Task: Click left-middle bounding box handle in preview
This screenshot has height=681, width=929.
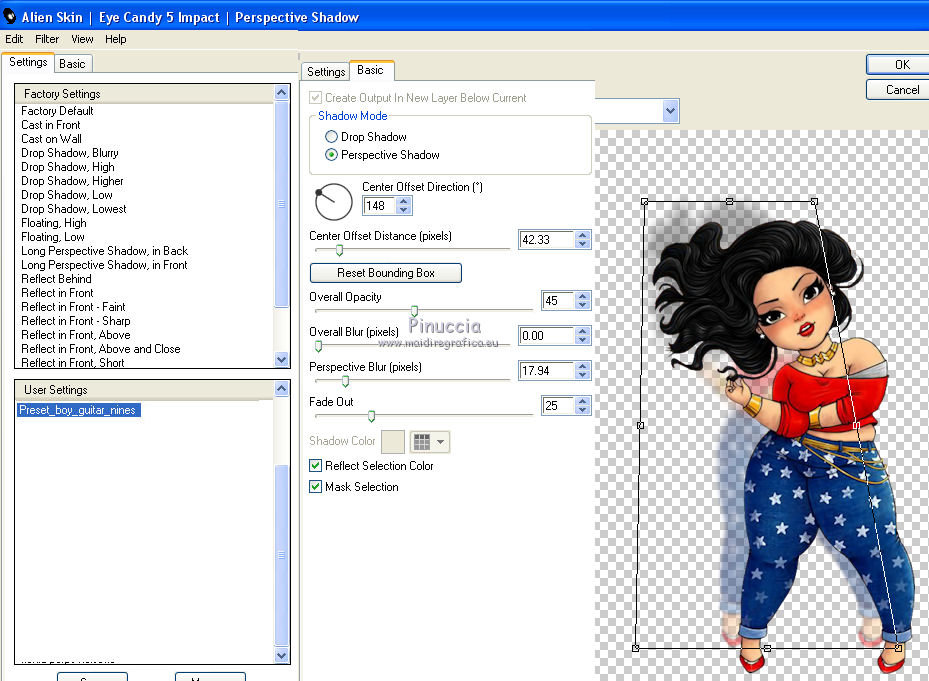Action: [x=640, y=425]
